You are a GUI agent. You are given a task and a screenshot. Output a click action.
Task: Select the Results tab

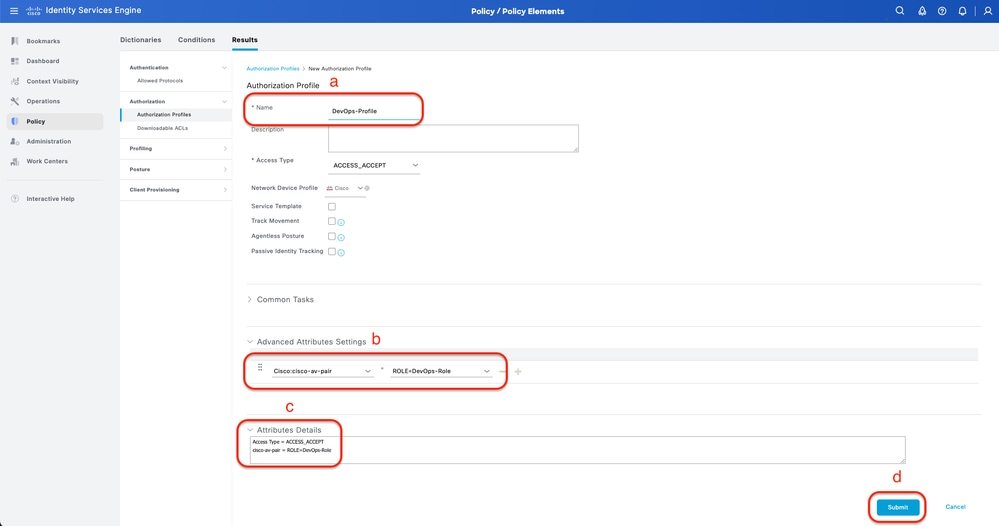point(245,39)
